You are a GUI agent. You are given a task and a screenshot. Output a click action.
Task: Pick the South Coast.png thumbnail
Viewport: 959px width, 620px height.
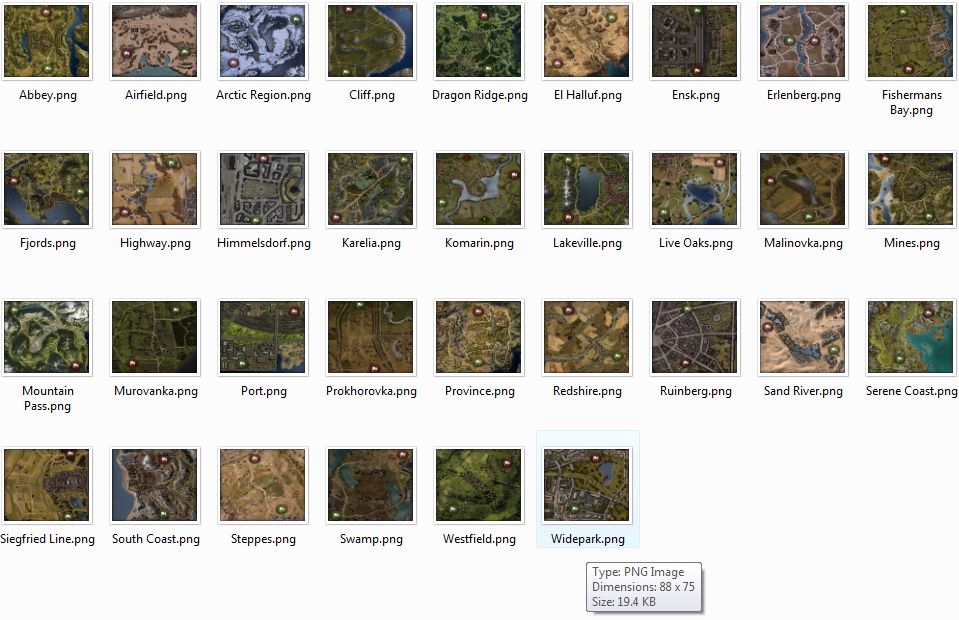[155, 485]
